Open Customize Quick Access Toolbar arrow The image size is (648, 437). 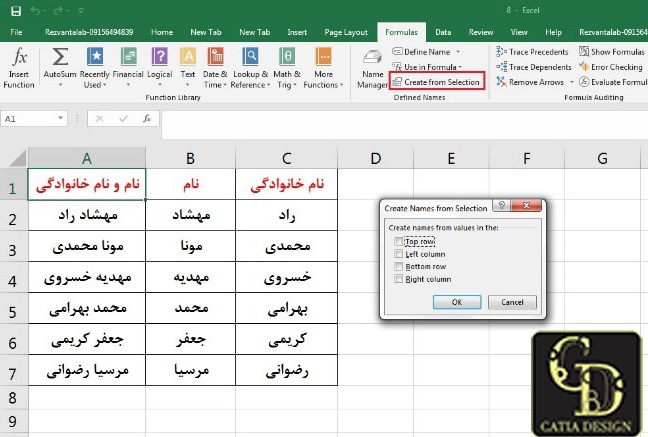click(x=81, y=11)
